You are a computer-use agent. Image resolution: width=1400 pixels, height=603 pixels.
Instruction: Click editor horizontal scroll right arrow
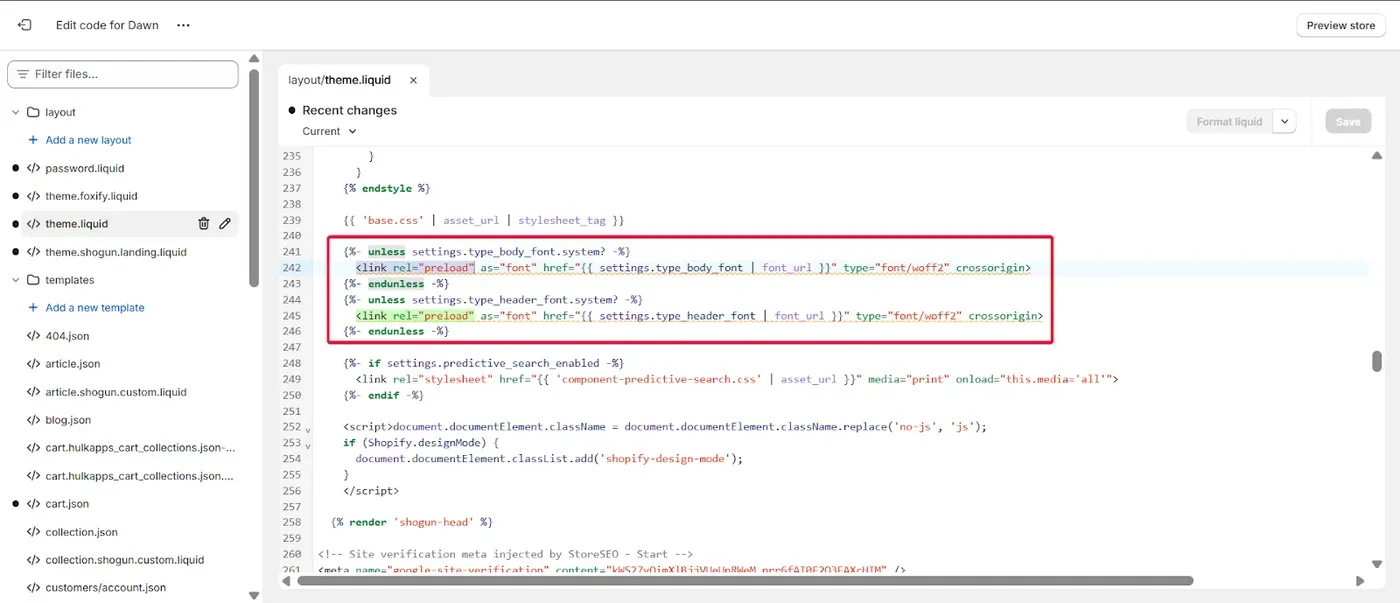tap(1360, 580)
